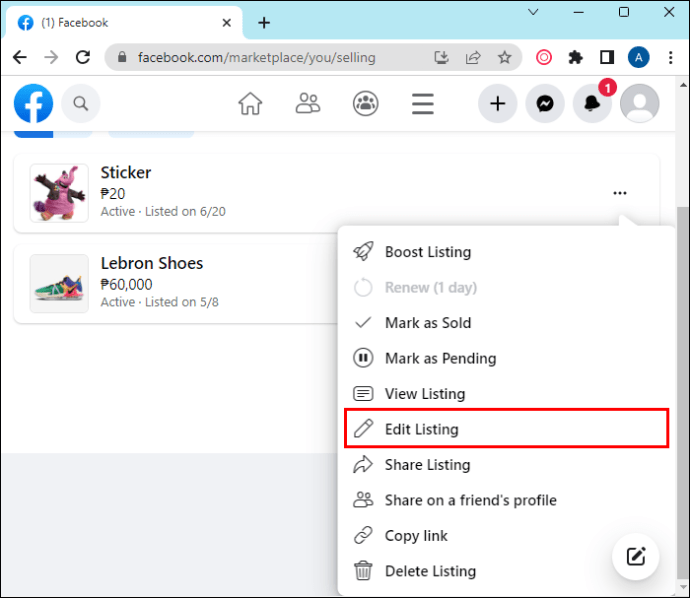Image resolution: width=690 pixels, height=598 pixels.
Task: Click the red target extension icon
Action: click(x=544, y=57)
